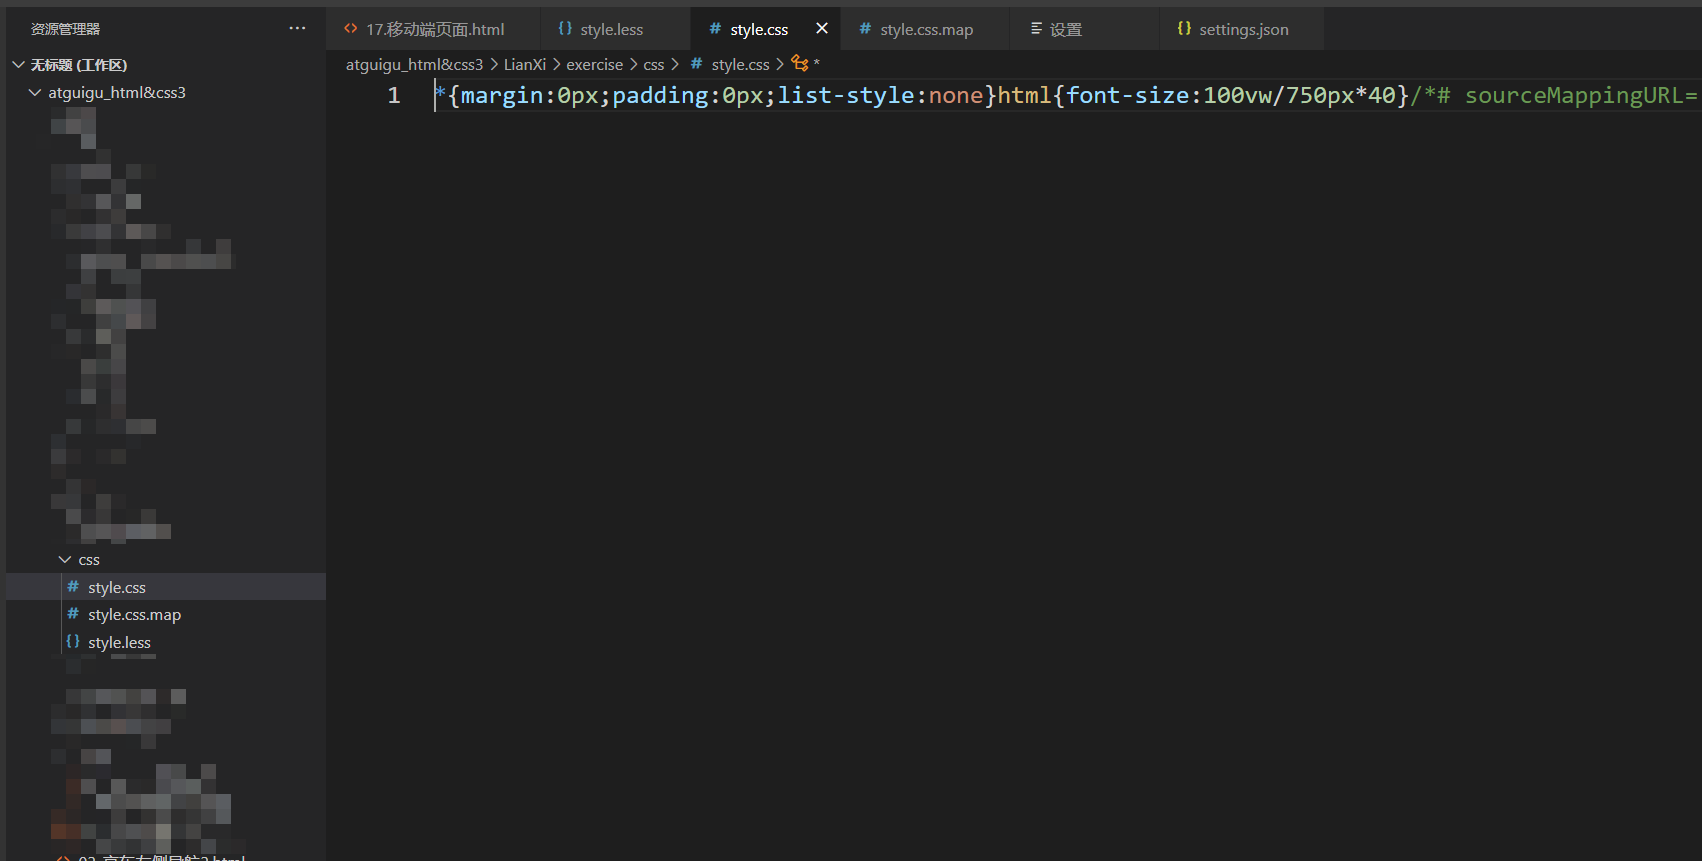Screen dimensions: 1702x861
Task: Click the braces icon beside style.less in tree
Action: [73, 642]
